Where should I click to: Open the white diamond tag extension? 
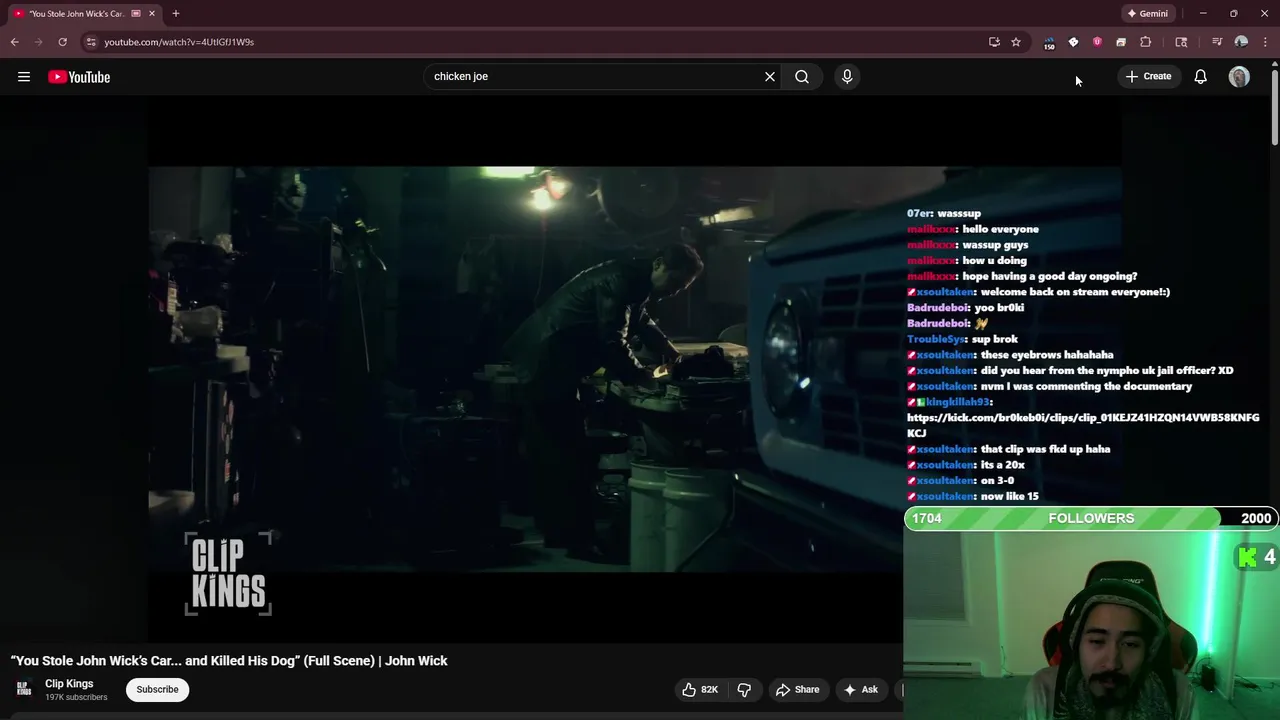[1073, 42]
